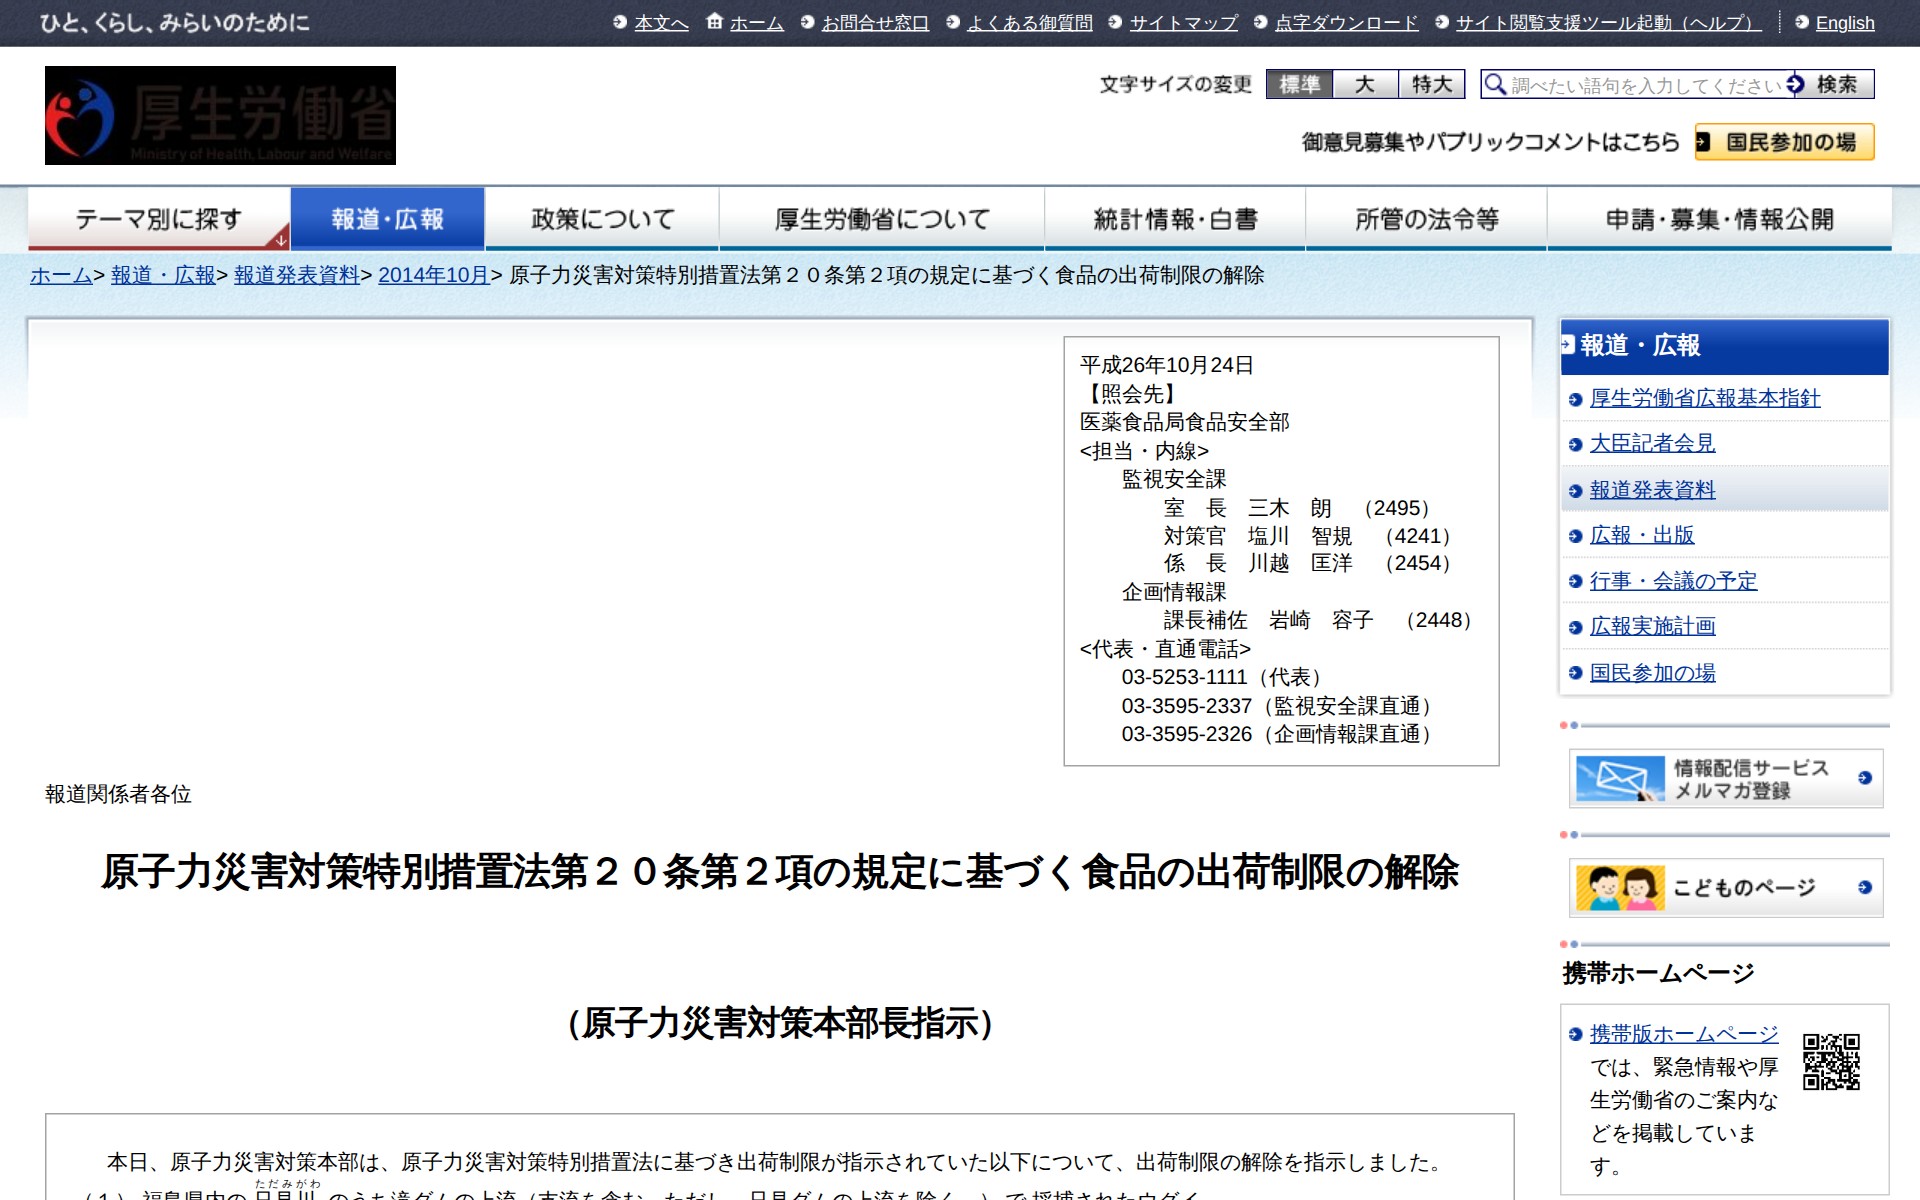Expand テーマ別に探す via its red arrow

click(x=280, y=240)
